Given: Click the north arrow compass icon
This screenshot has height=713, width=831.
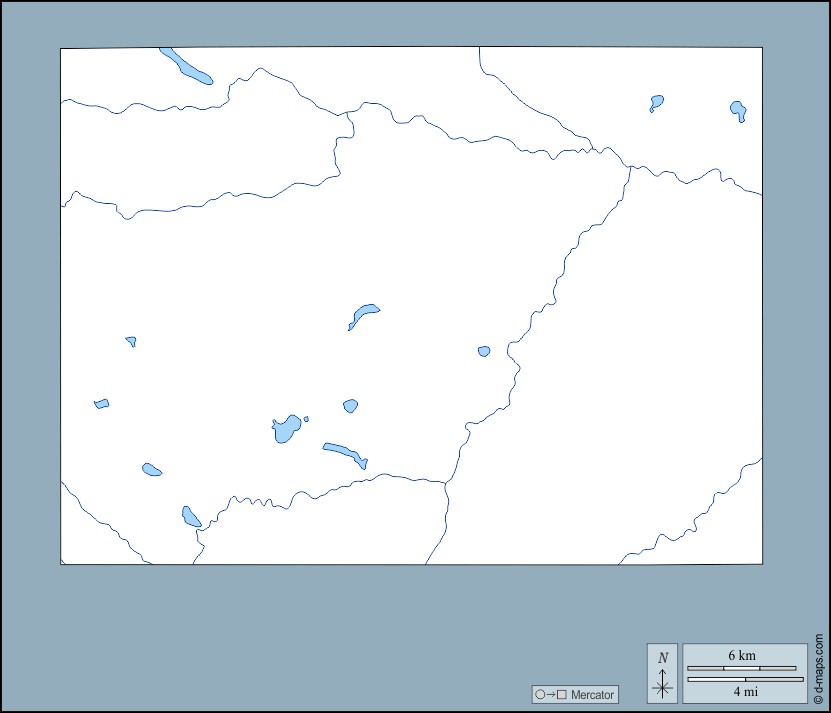Looking at the screenshot, I should click(662, 683).
